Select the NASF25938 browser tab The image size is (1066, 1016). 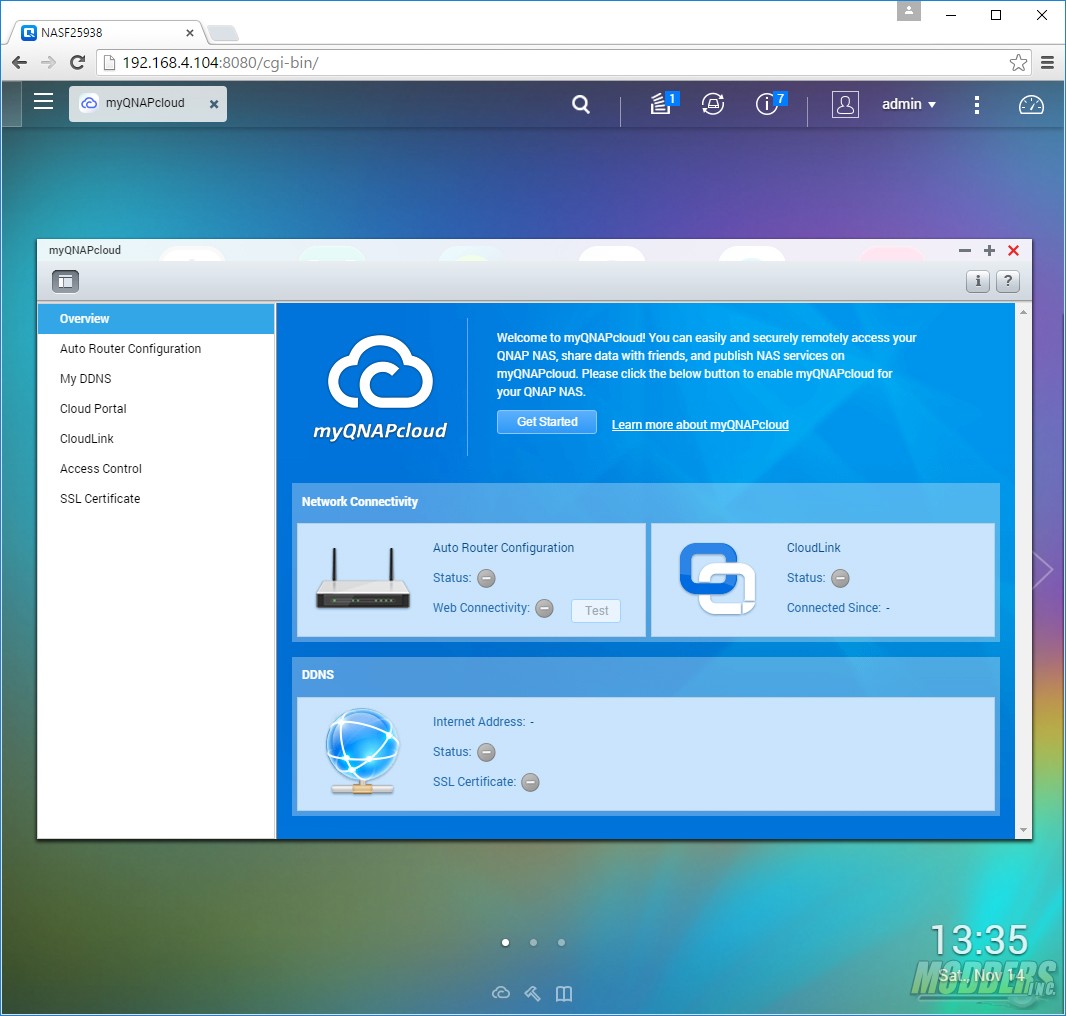tap(105, 32)
